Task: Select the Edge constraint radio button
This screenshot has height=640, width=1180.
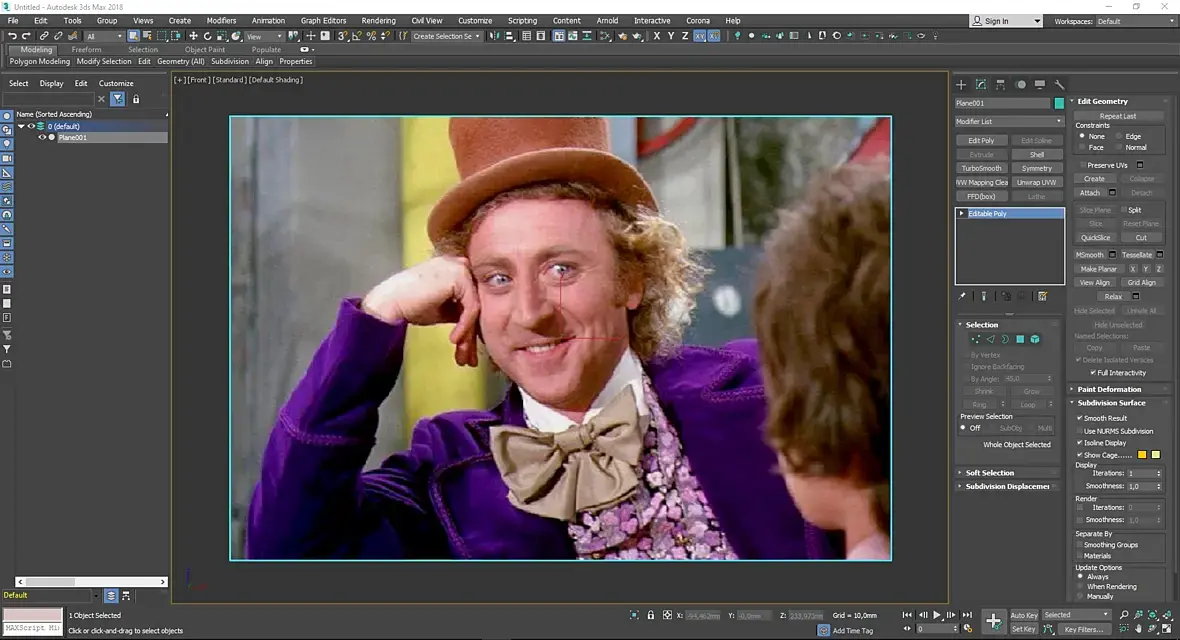Action: point(1118,136)
